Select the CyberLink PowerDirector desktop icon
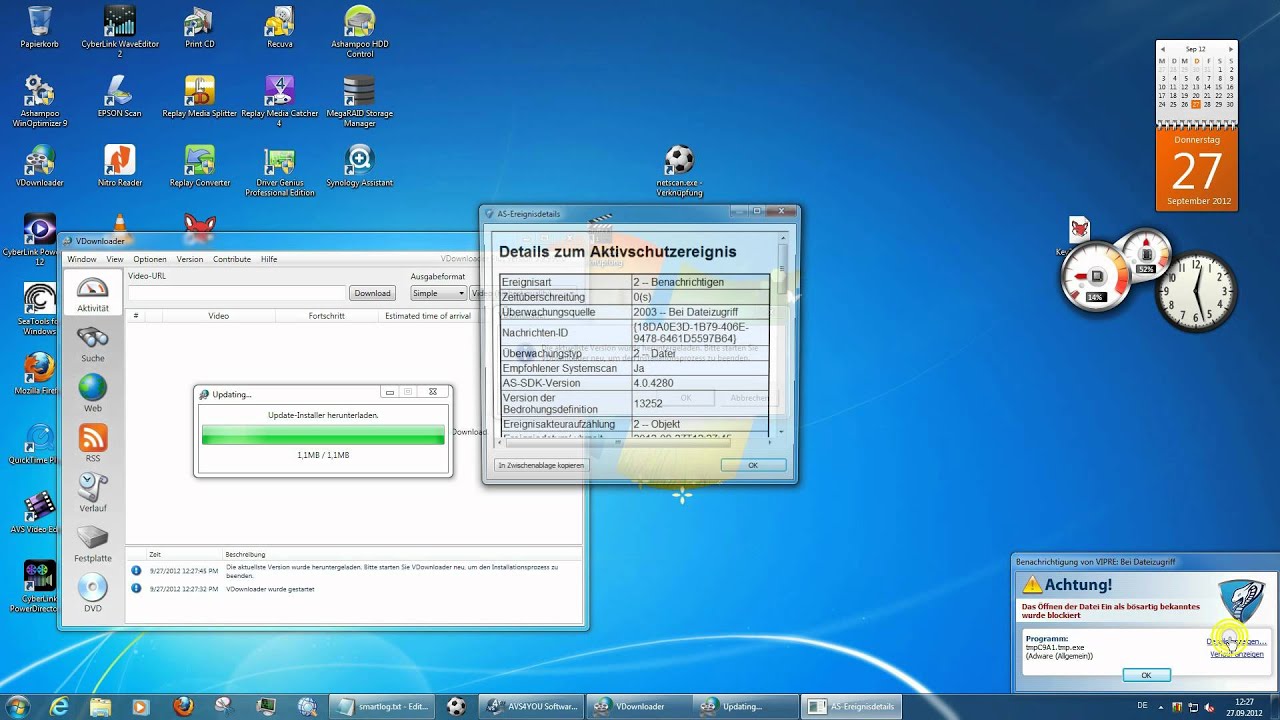Screen dimensions: 1280x720 point(38,587)
